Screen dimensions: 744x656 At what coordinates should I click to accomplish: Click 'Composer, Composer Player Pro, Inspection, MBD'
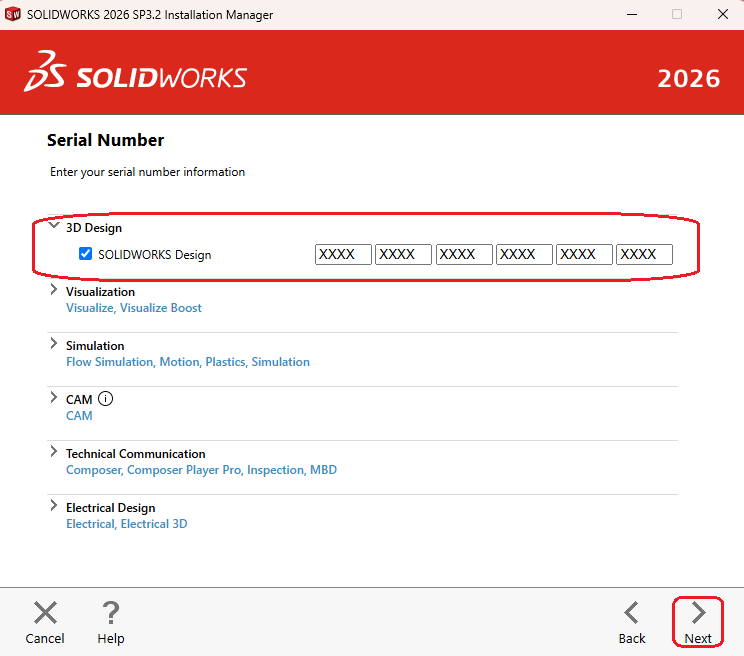pos(202,470)
